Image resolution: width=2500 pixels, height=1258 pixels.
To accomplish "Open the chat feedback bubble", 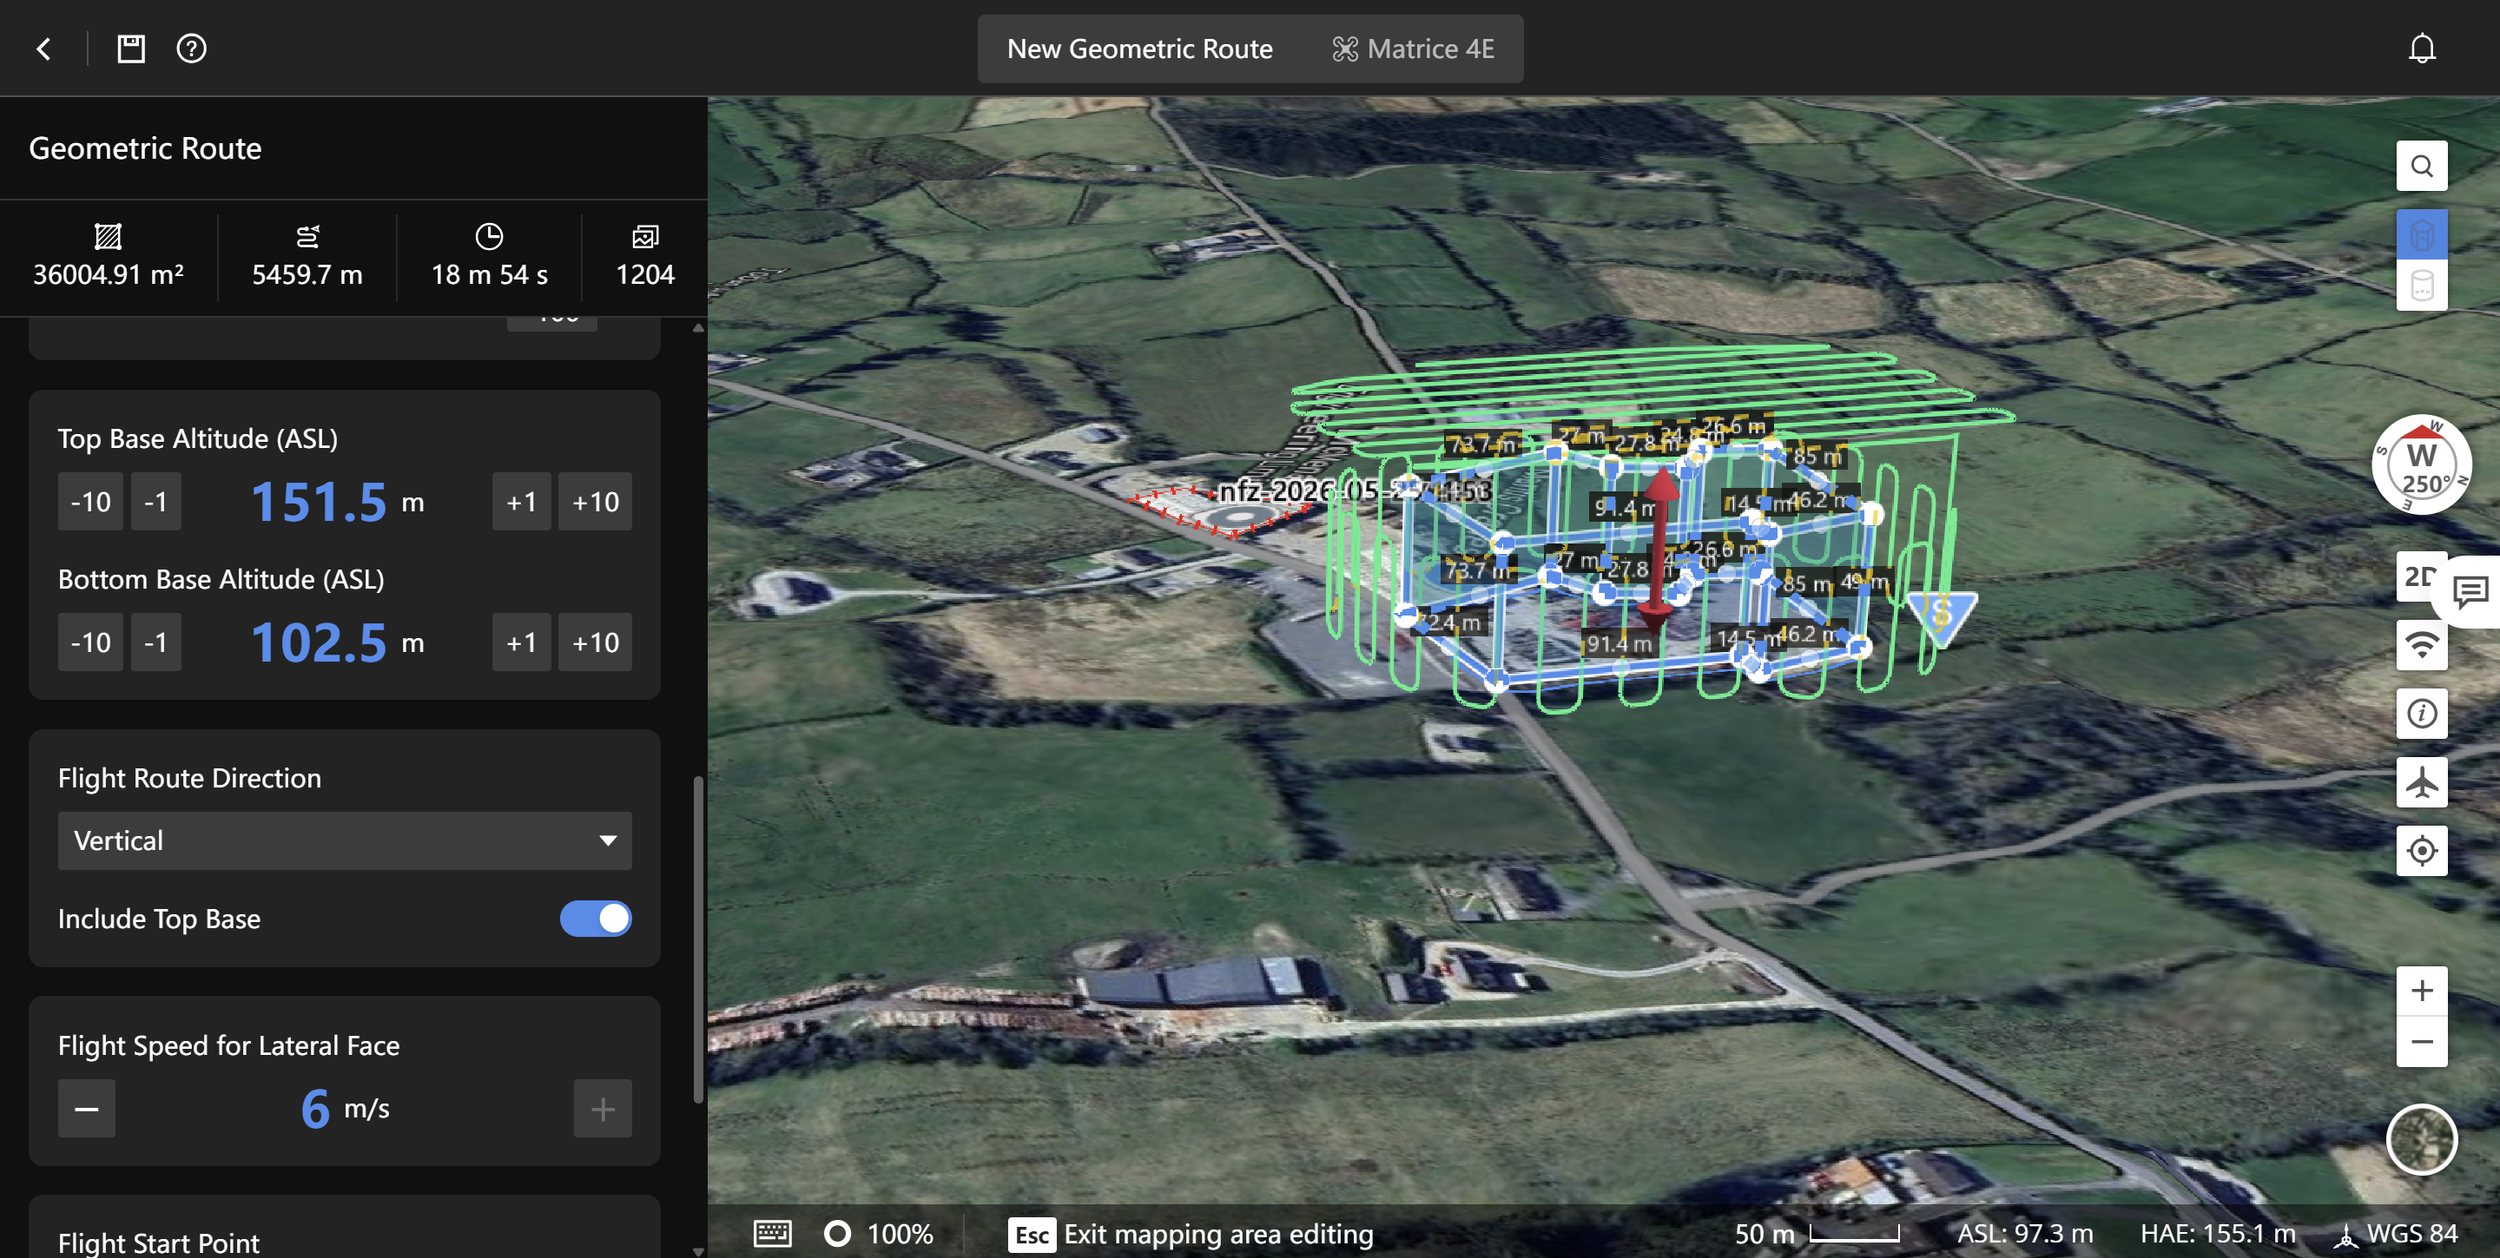I will 2471,592.
